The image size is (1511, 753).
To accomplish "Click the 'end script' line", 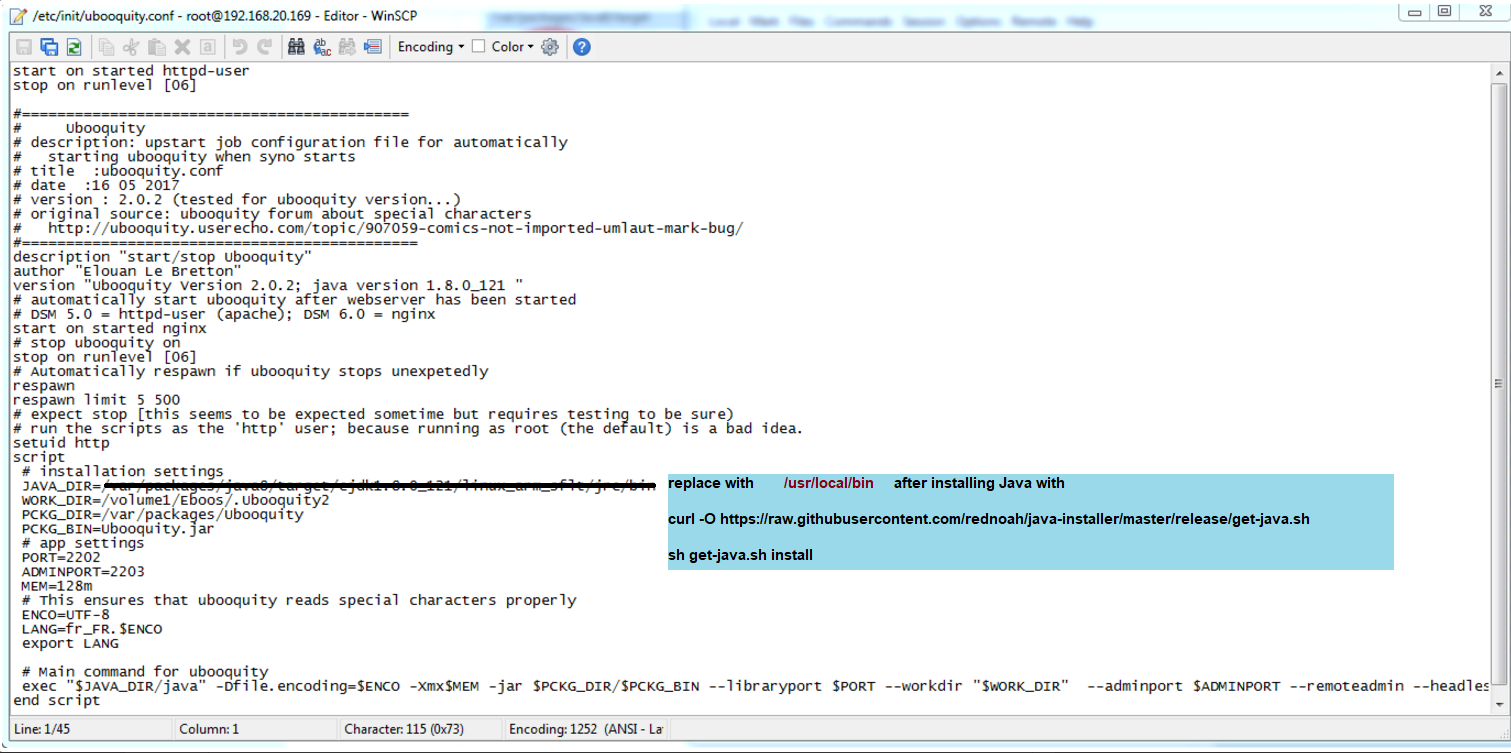I will pyautogui.click(x=56, y=700).
